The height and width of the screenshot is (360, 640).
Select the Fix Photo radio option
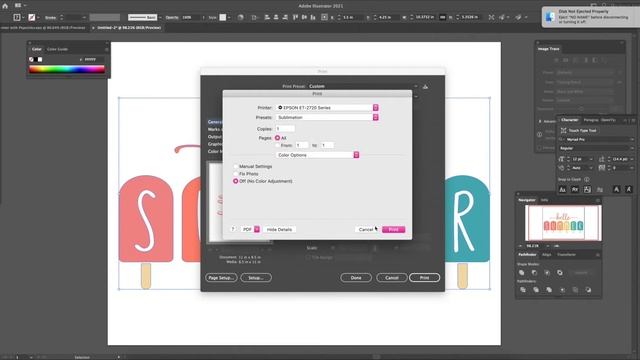(x=236, y=174)
